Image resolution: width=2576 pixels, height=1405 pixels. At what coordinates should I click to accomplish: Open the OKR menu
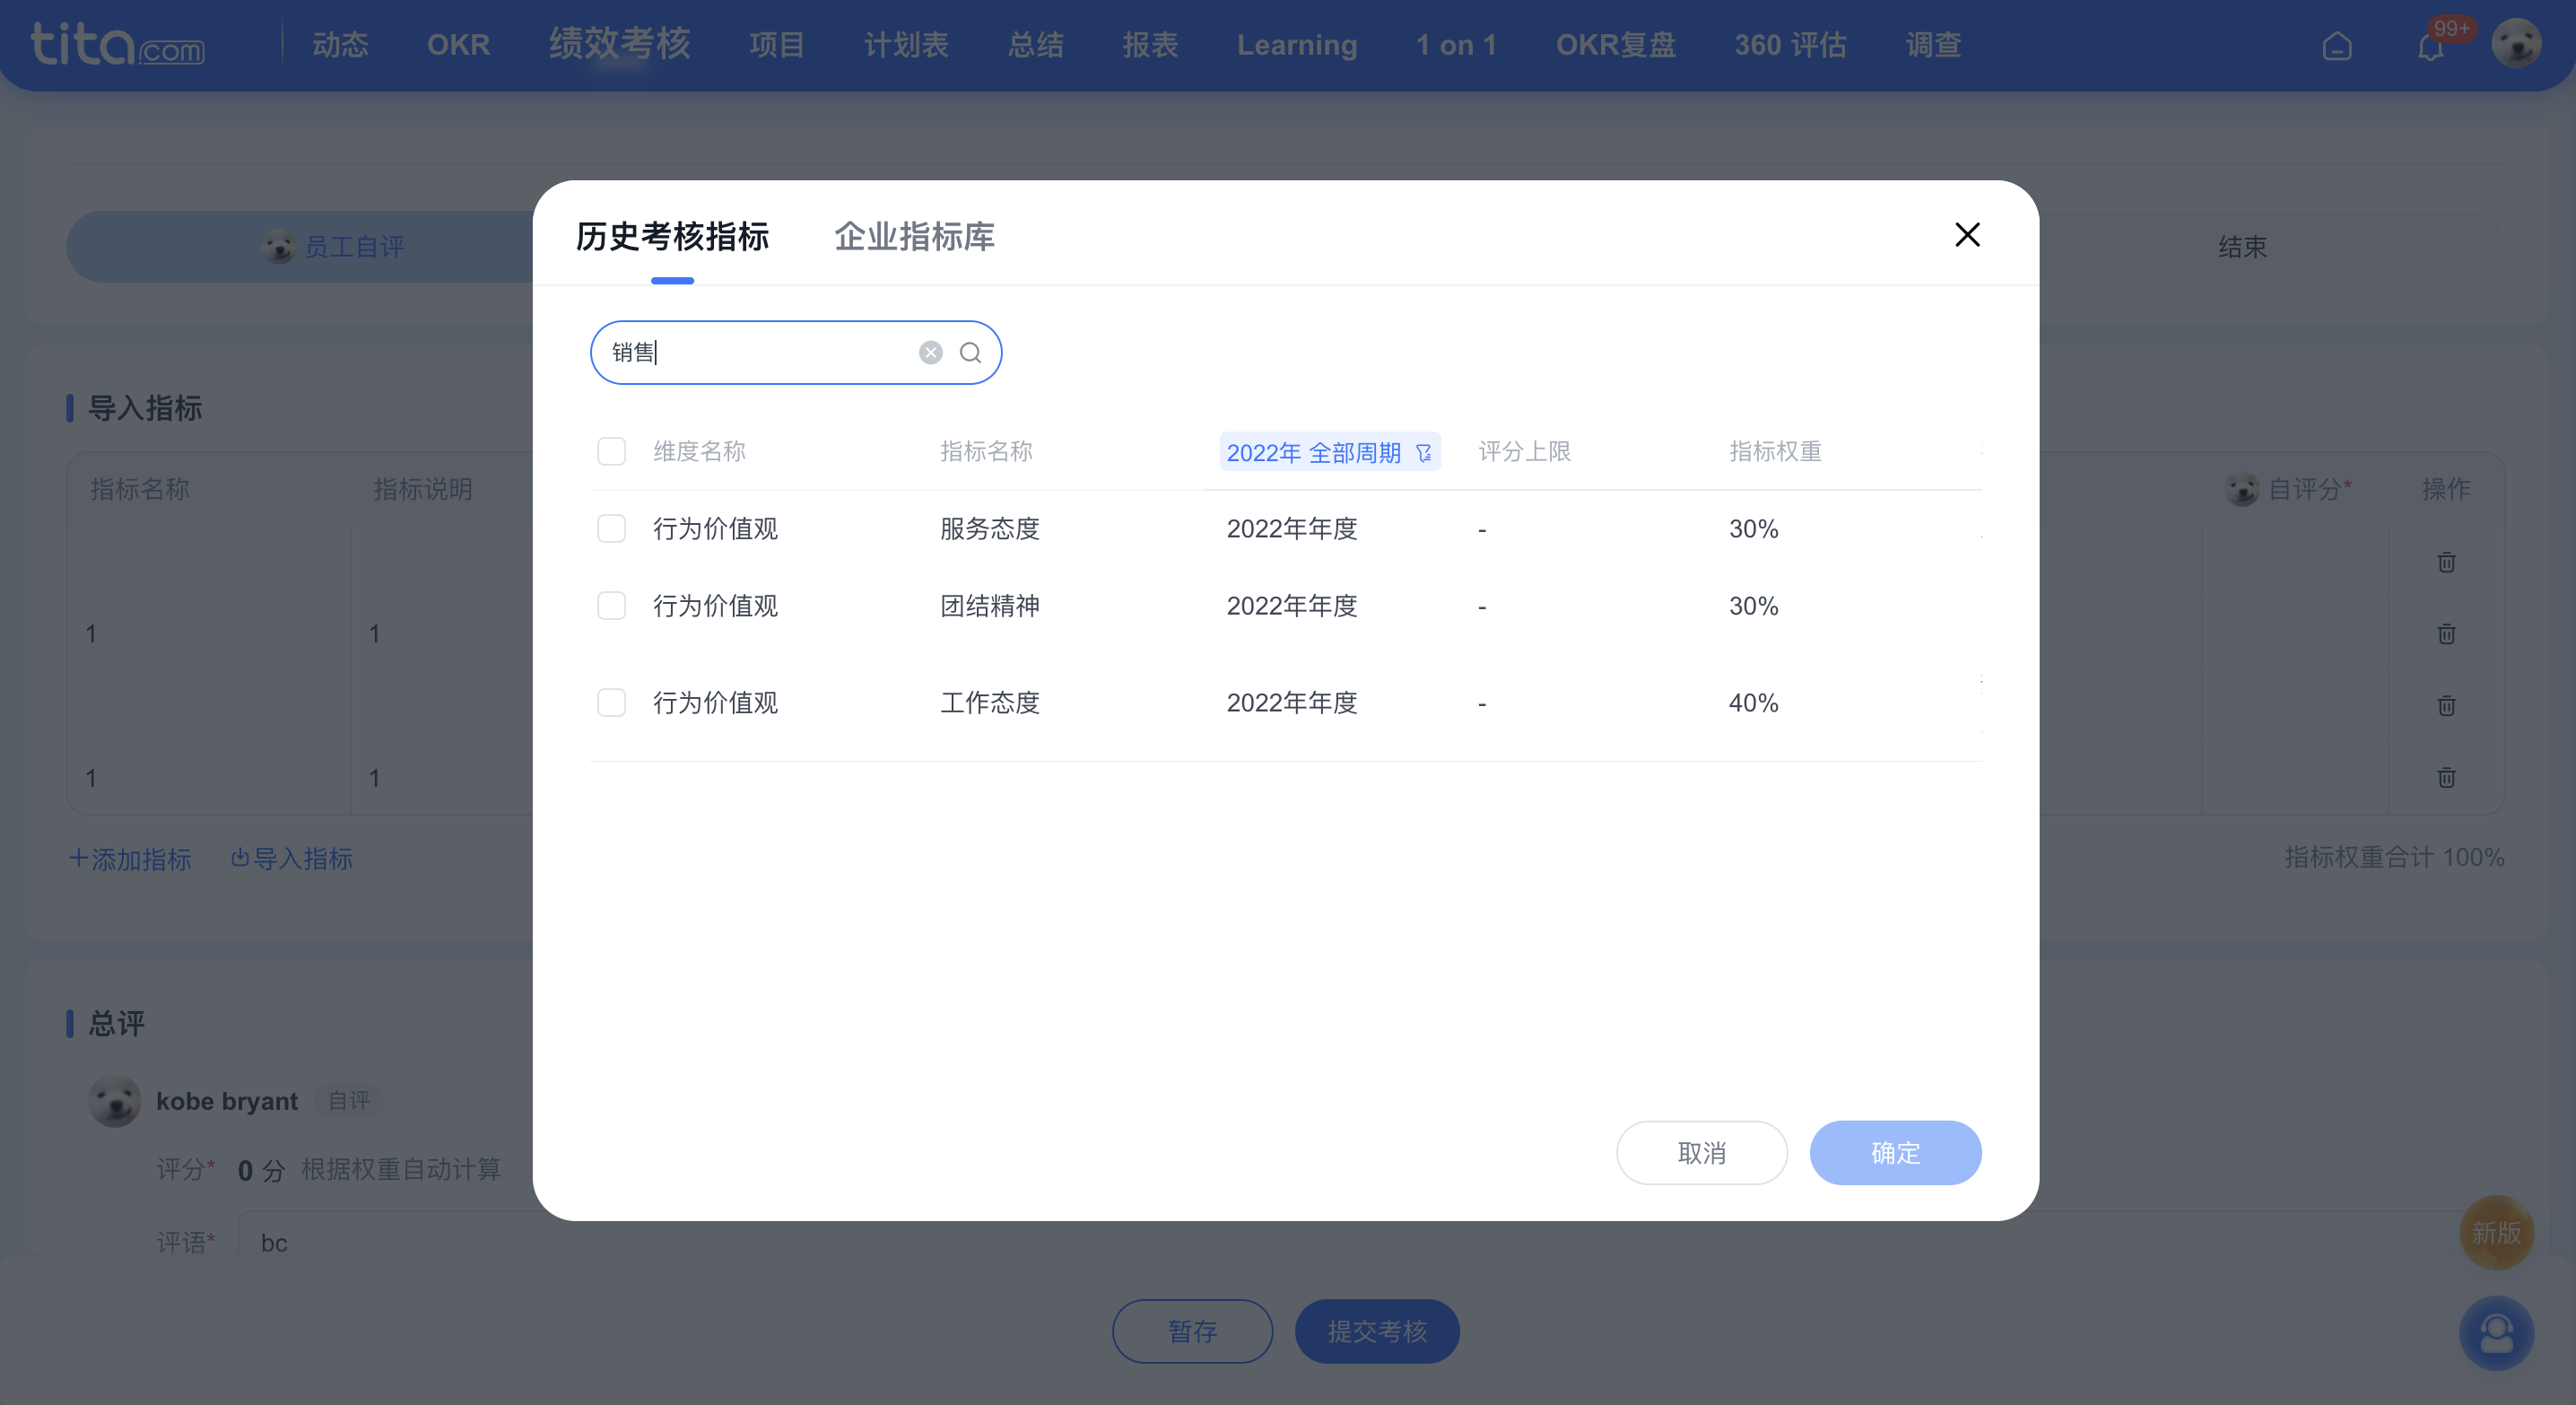pos(458,45)
